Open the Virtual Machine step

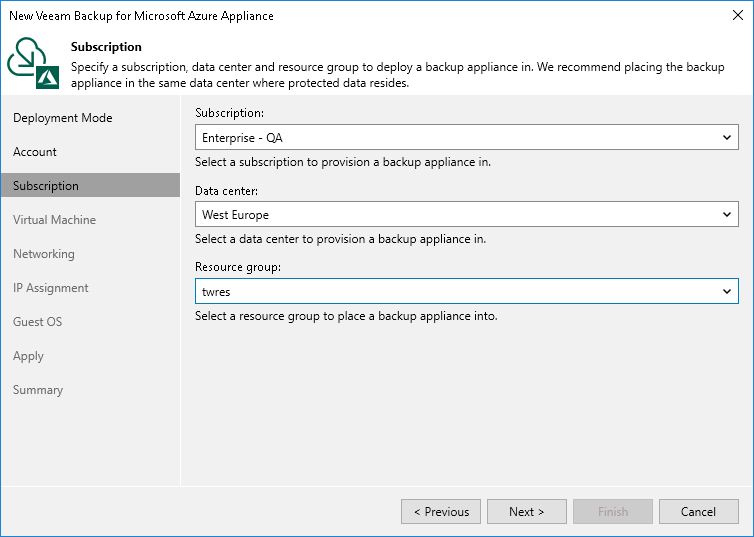[x=54, y=220]
